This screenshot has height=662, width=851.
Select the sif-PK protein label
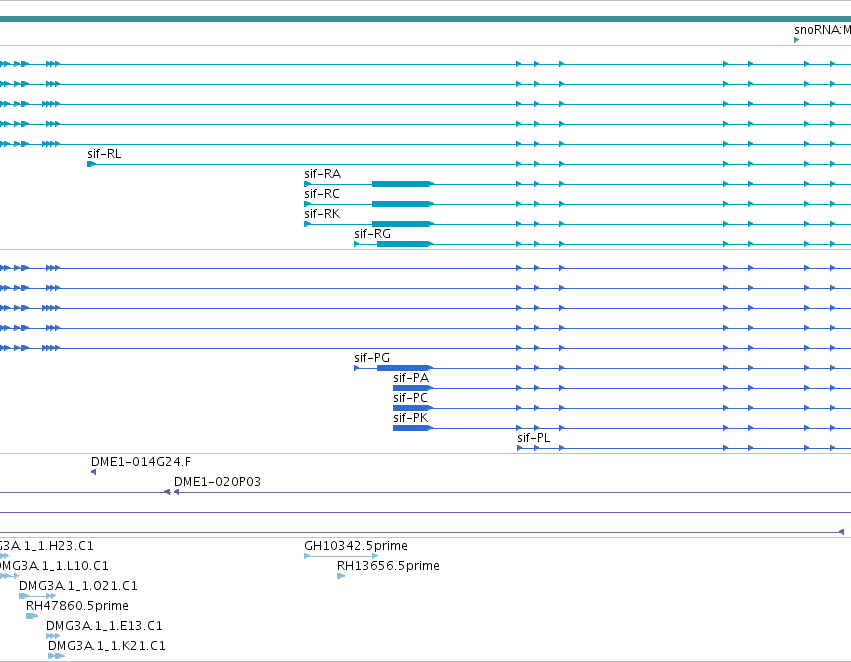[x=410, y=418]
